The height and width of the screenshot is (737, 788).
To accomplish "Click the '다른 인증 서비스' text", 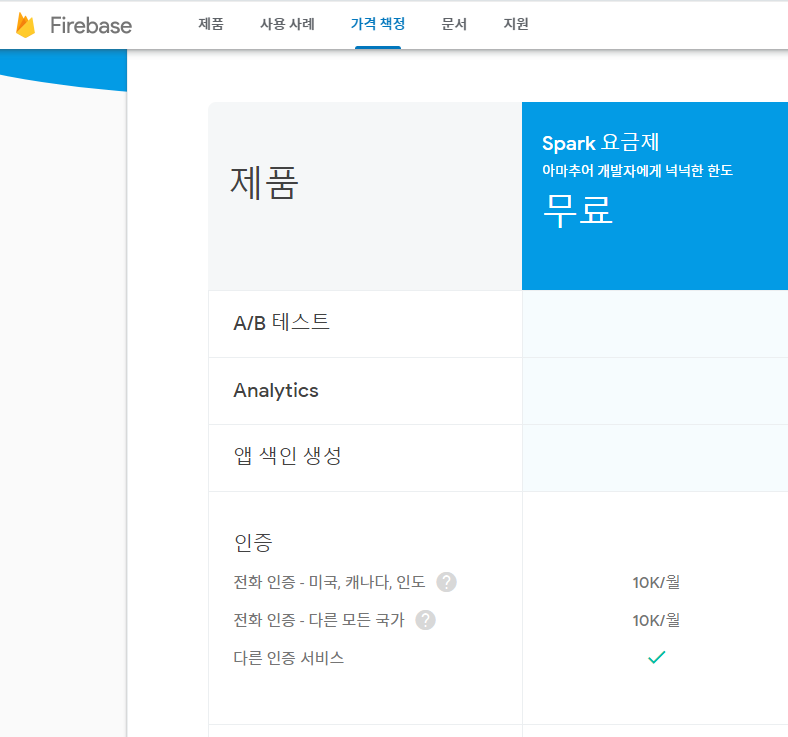I will pyautogui.click(x=288, y=658).
